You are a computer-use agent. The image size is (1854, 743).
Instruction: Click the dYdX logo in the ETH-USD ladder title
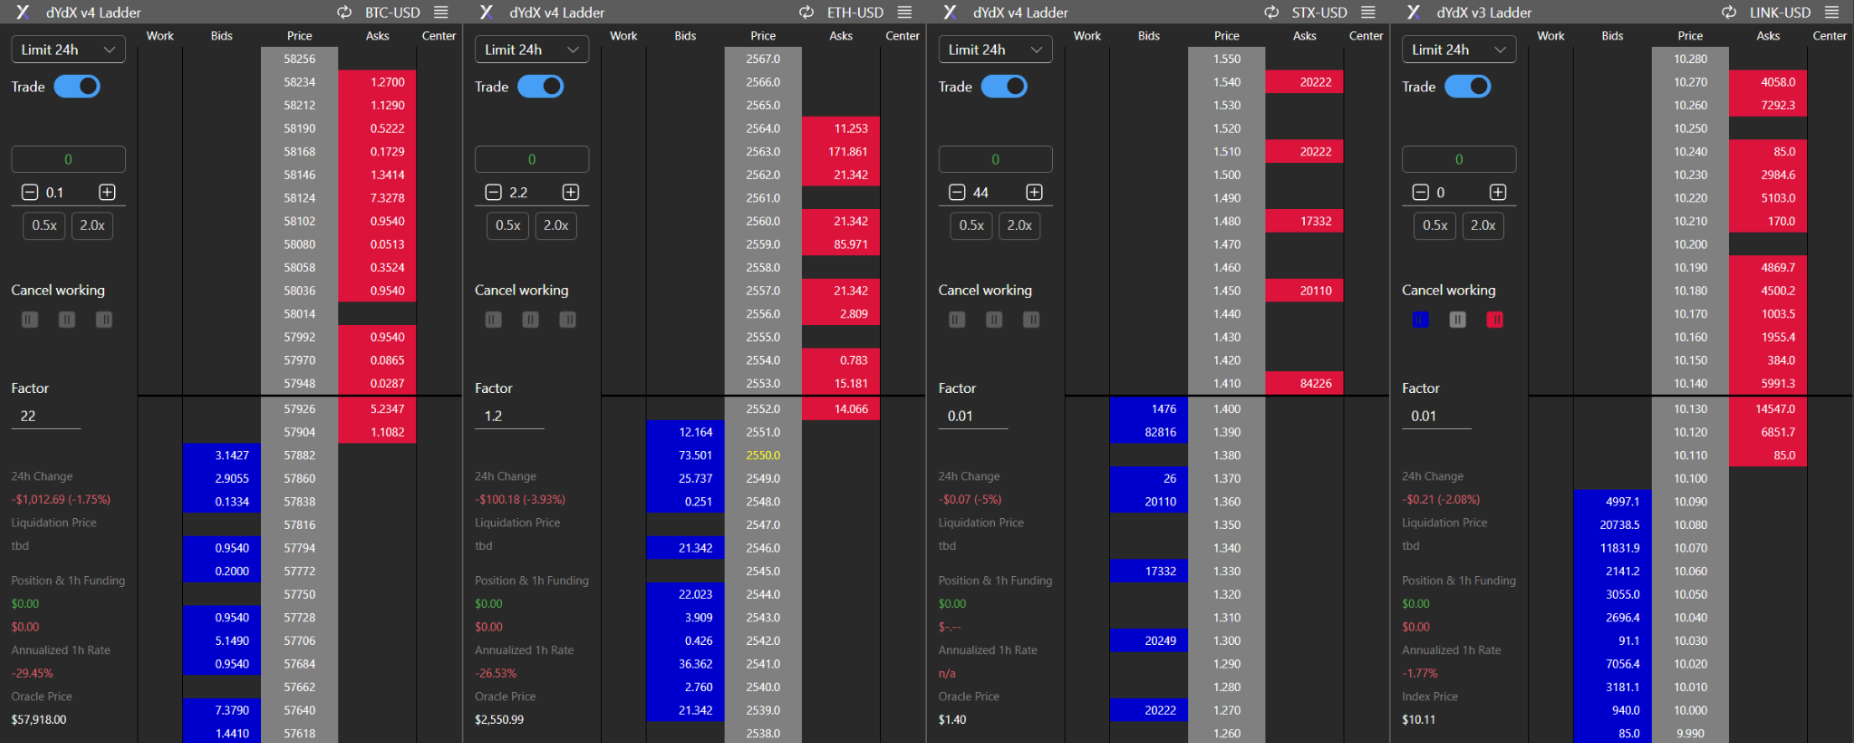[x=486, y=13]
